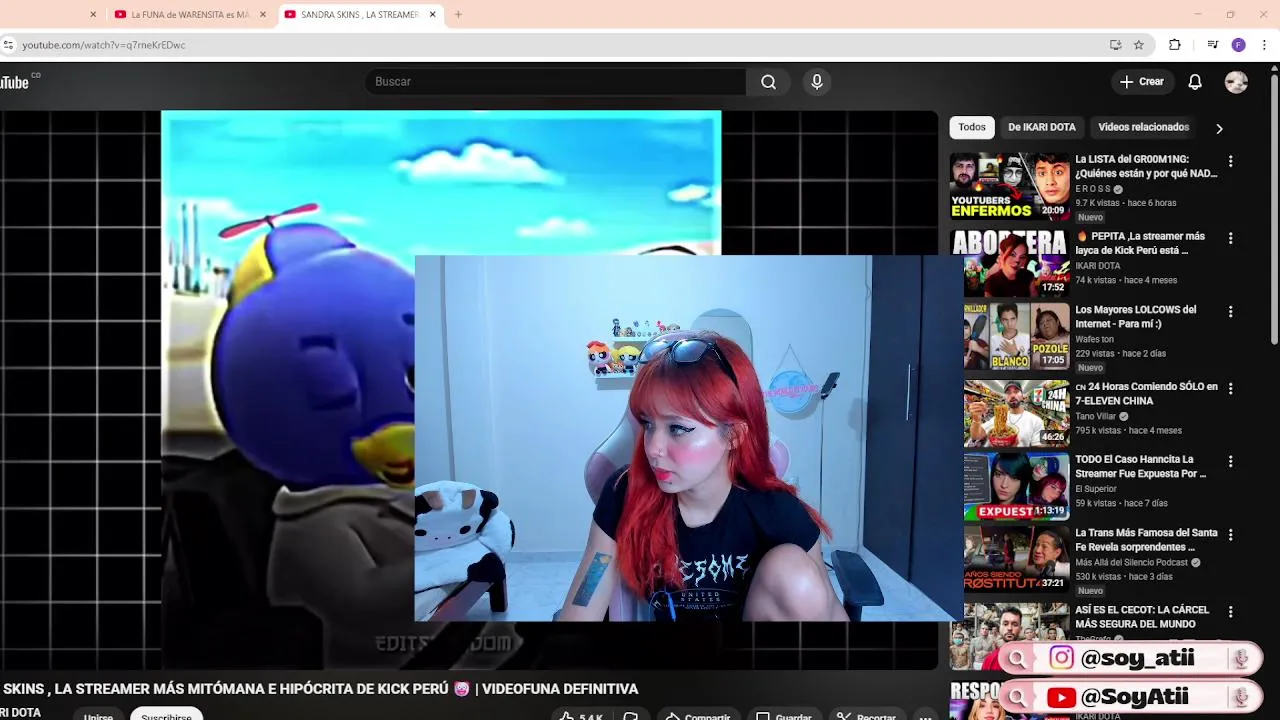
Task: Open Chrome media controls icon
Action: 1212,45
